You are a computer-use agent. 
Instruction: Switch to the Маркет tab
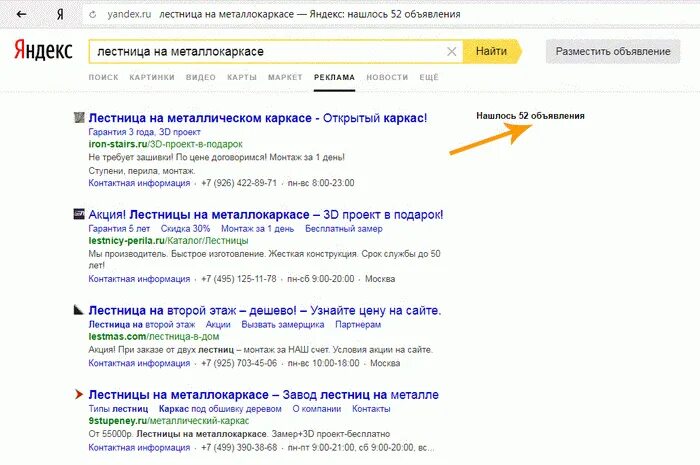tap(285, 78)
